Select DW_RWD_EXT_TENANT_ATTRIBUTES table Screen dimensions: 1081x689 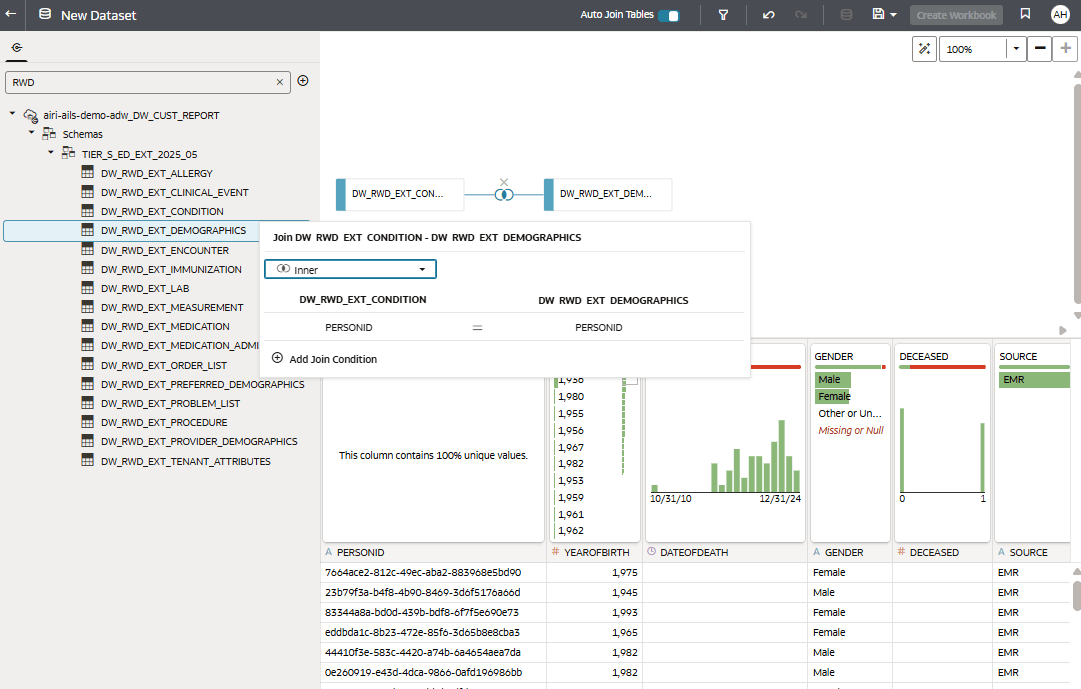(185, 461)
